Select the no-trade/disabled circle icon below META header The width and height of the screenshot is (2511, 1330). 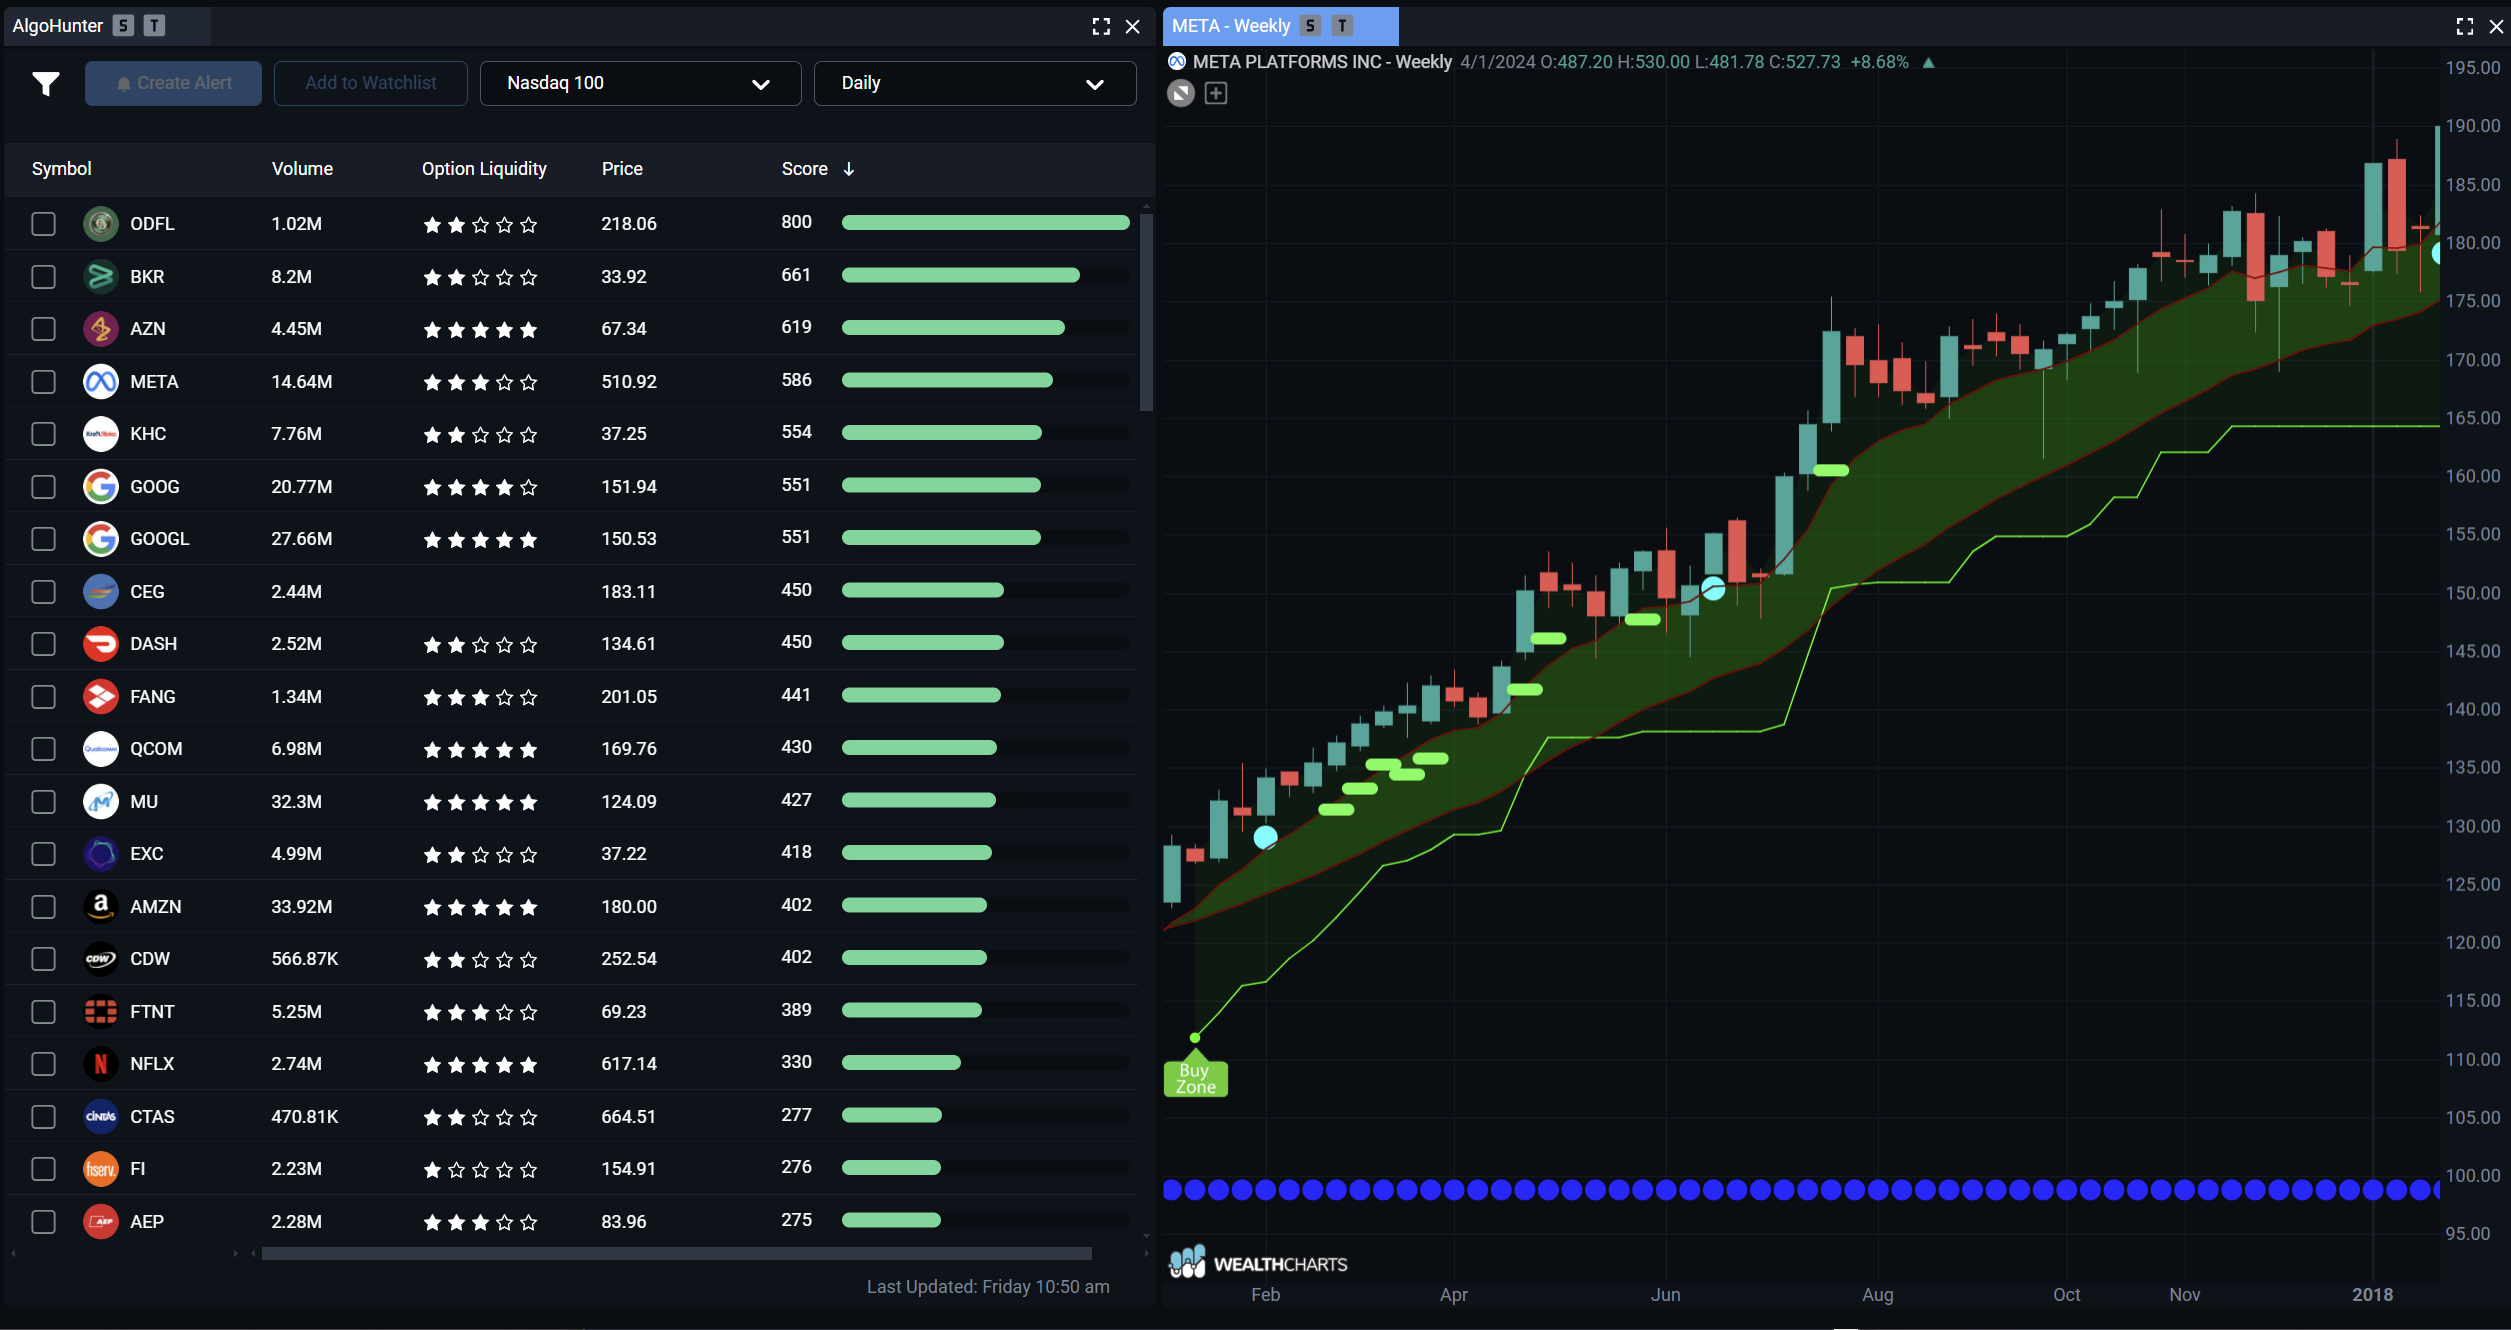(1181, 93)
